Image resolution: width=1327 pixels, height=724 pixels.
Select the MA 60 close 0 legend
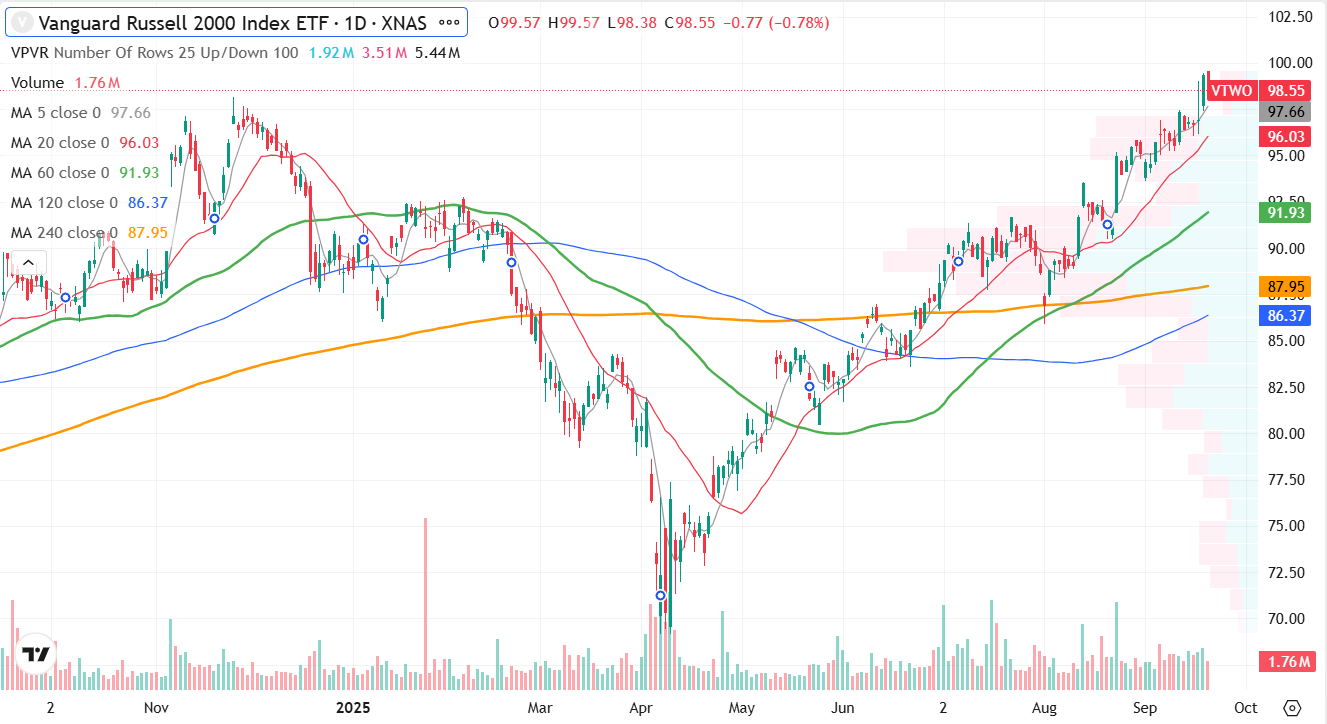[x=60, y=172]
